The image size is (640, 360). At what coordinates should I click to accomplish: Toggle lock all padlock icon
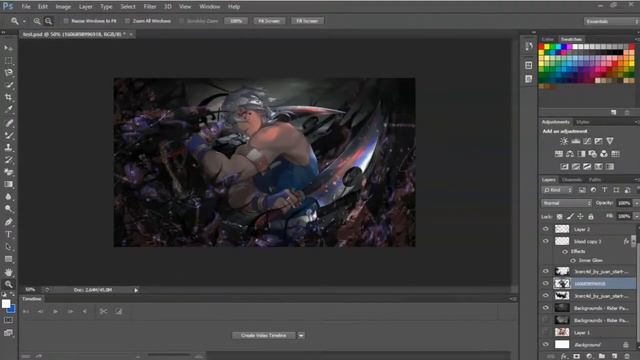[x=591, y=217]
